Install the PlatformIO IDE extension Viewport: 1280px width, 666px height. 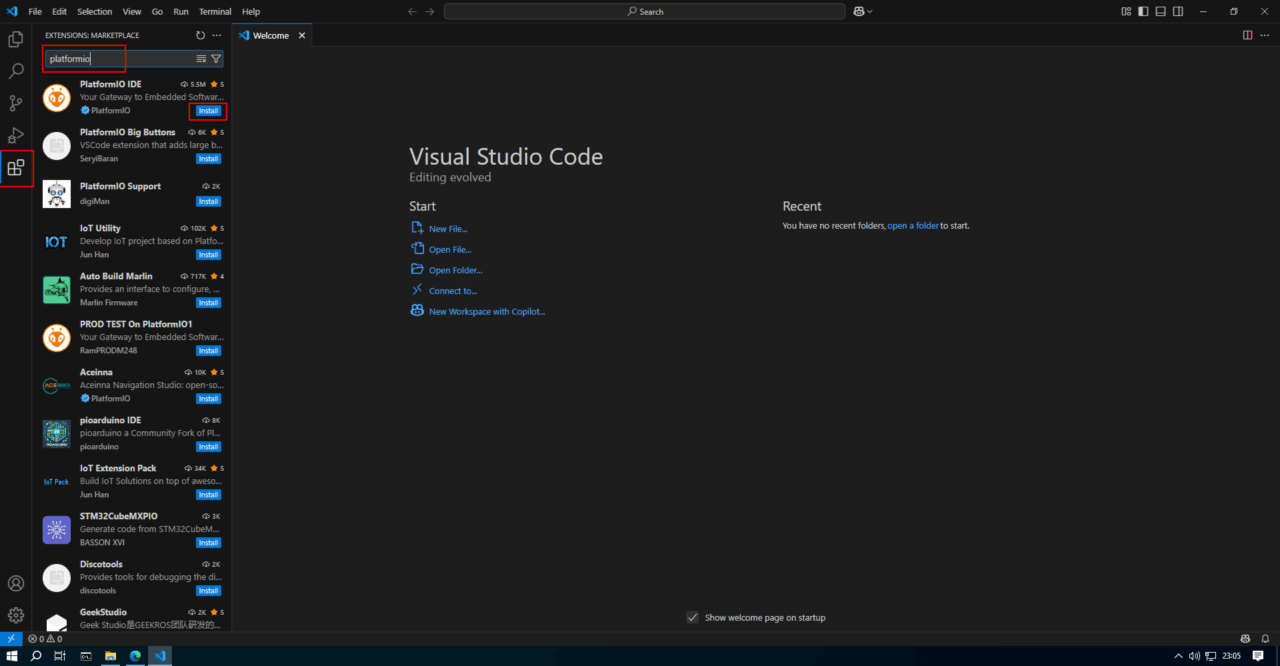click(x=208, y=111)
